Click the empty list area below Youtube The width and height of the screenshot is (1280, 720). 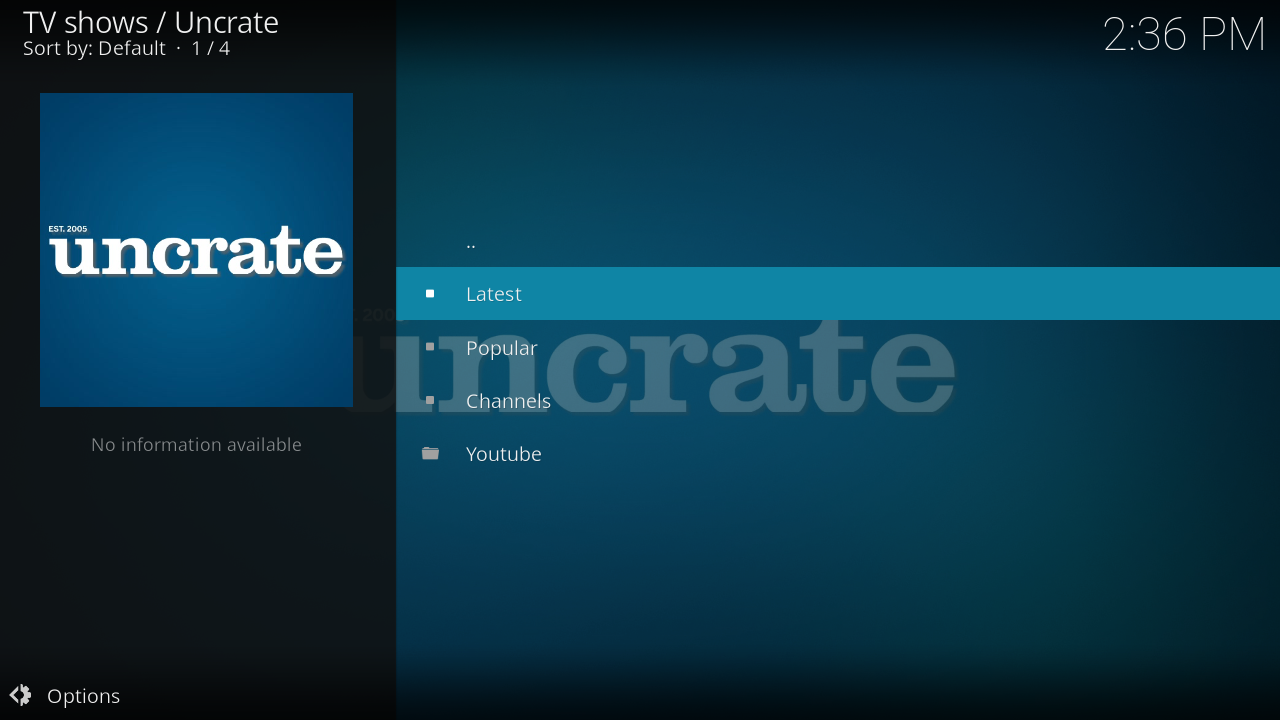[x=838, y=570]
